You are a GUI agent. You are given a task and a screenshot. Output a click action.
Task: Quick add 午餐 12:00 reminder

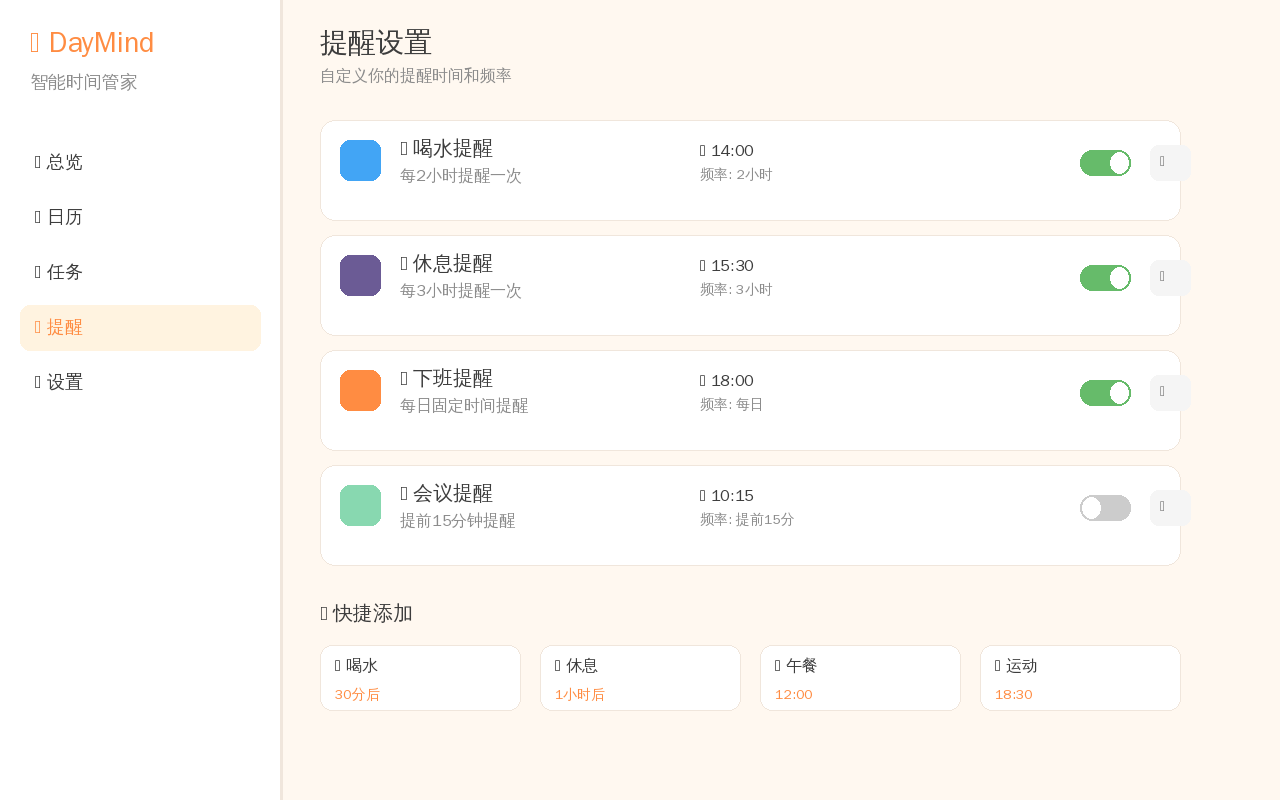[860, 678]
